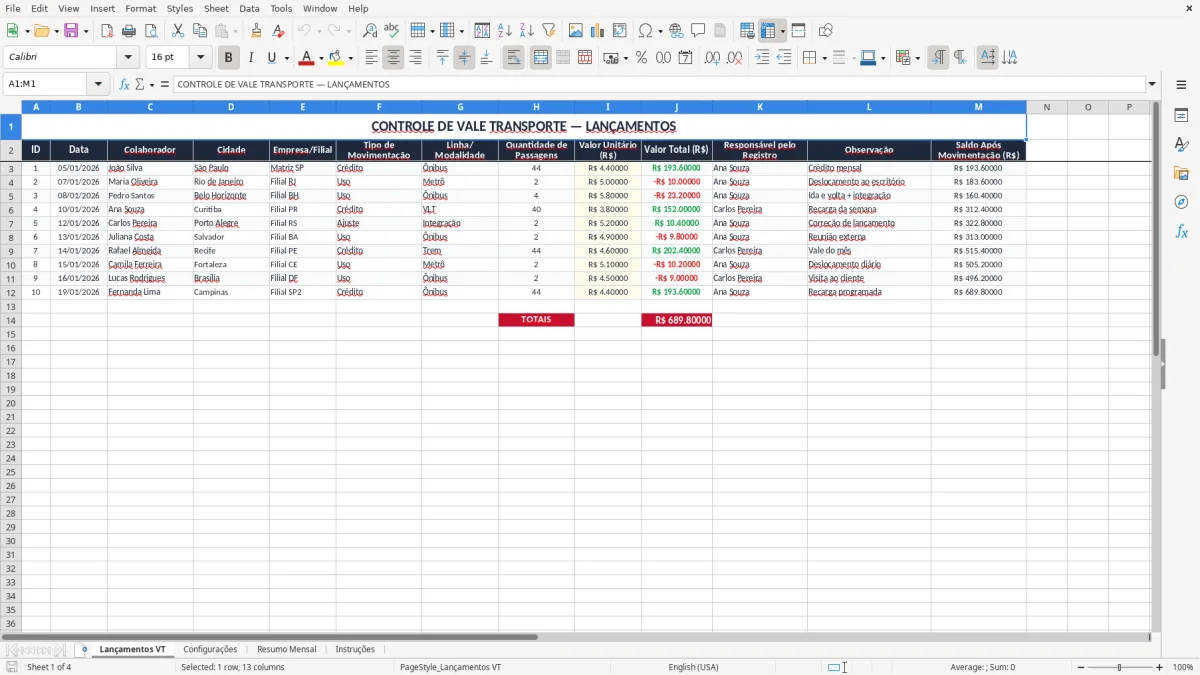Apply the yellow Background Color swatch
The height and width of the screenshot is (675, 1200).
tap(336, 58)
